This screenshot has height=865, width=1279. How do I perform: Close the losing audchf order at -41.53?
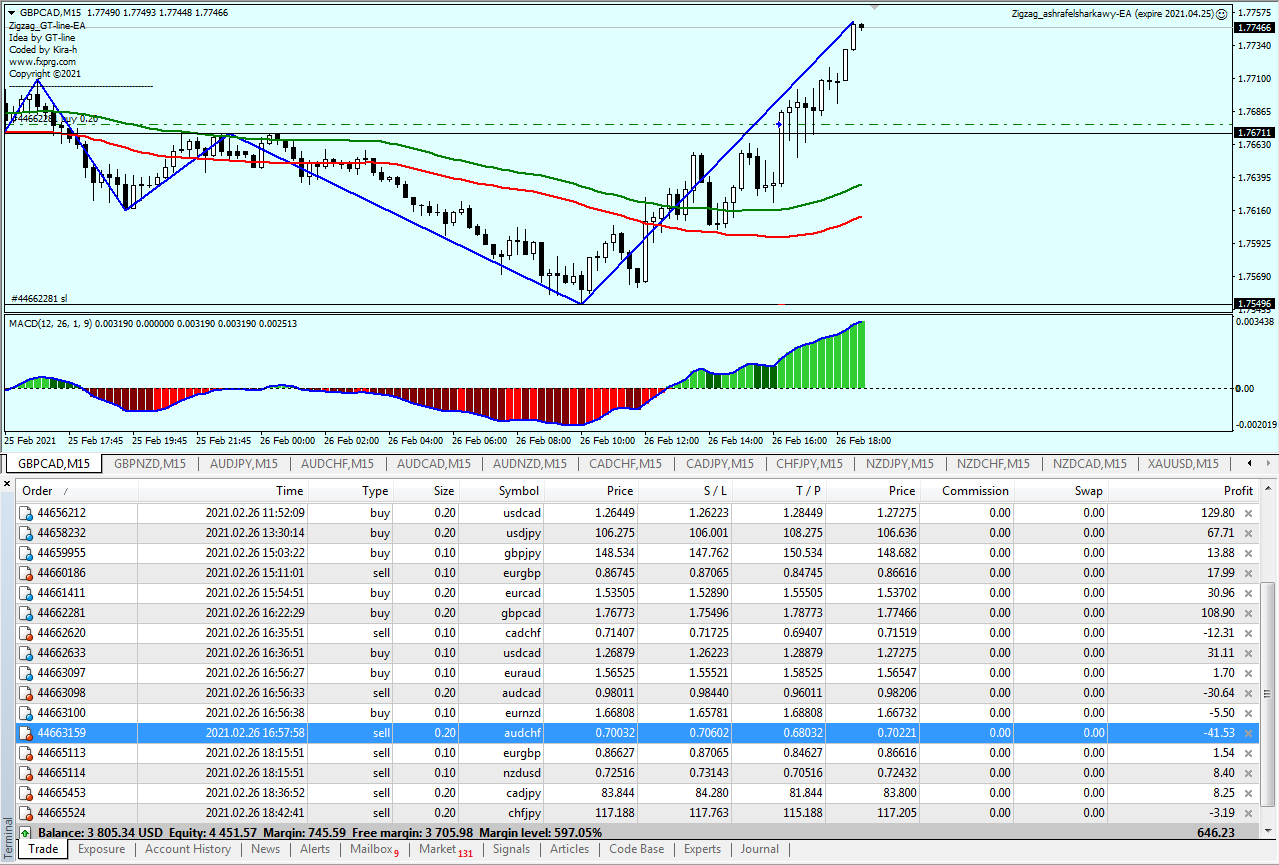pyautogui.click(x=1248, y=733)
